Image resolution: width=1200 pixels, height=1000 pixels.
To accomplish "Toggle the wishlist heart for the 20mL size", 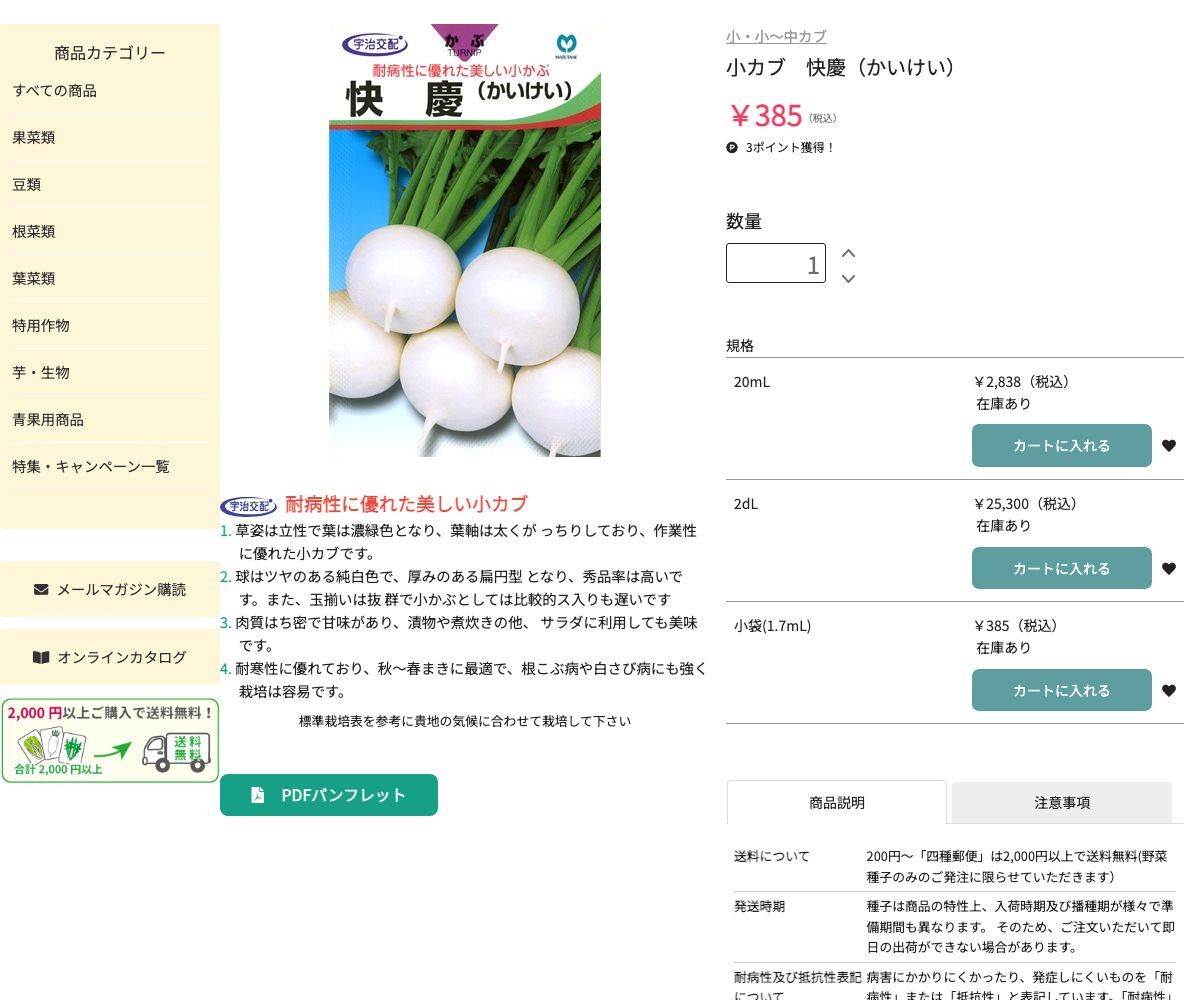I will (x=1169, y=445).
